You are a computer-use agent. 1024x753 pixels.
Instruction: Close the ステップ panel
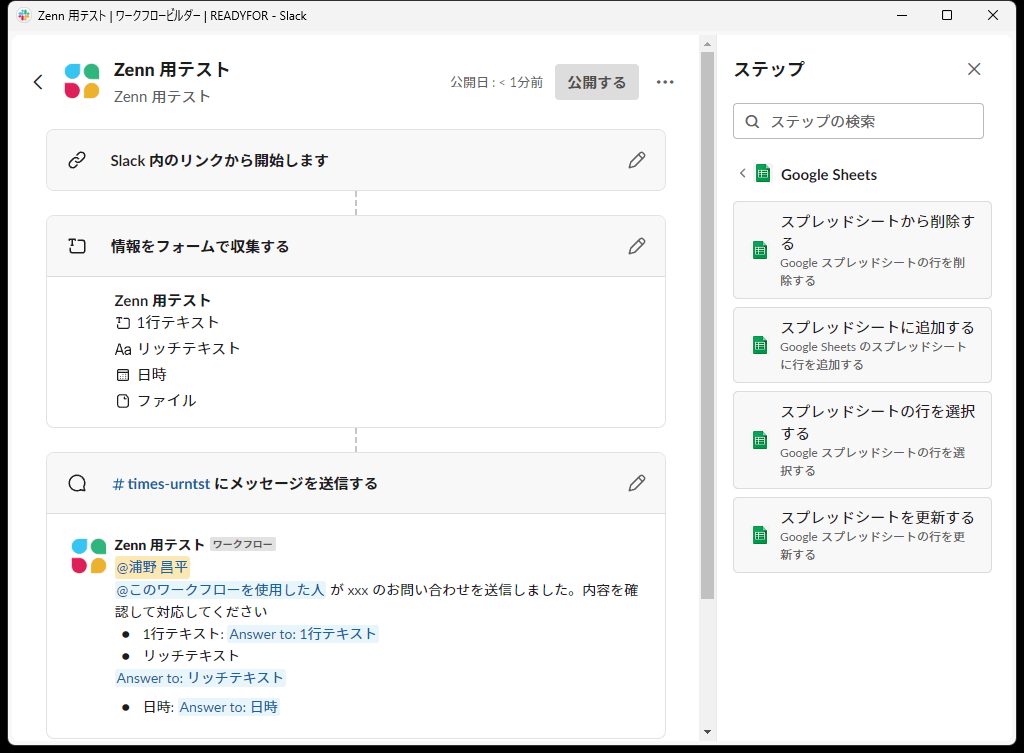pyautogui.click(x=974, y=69)
